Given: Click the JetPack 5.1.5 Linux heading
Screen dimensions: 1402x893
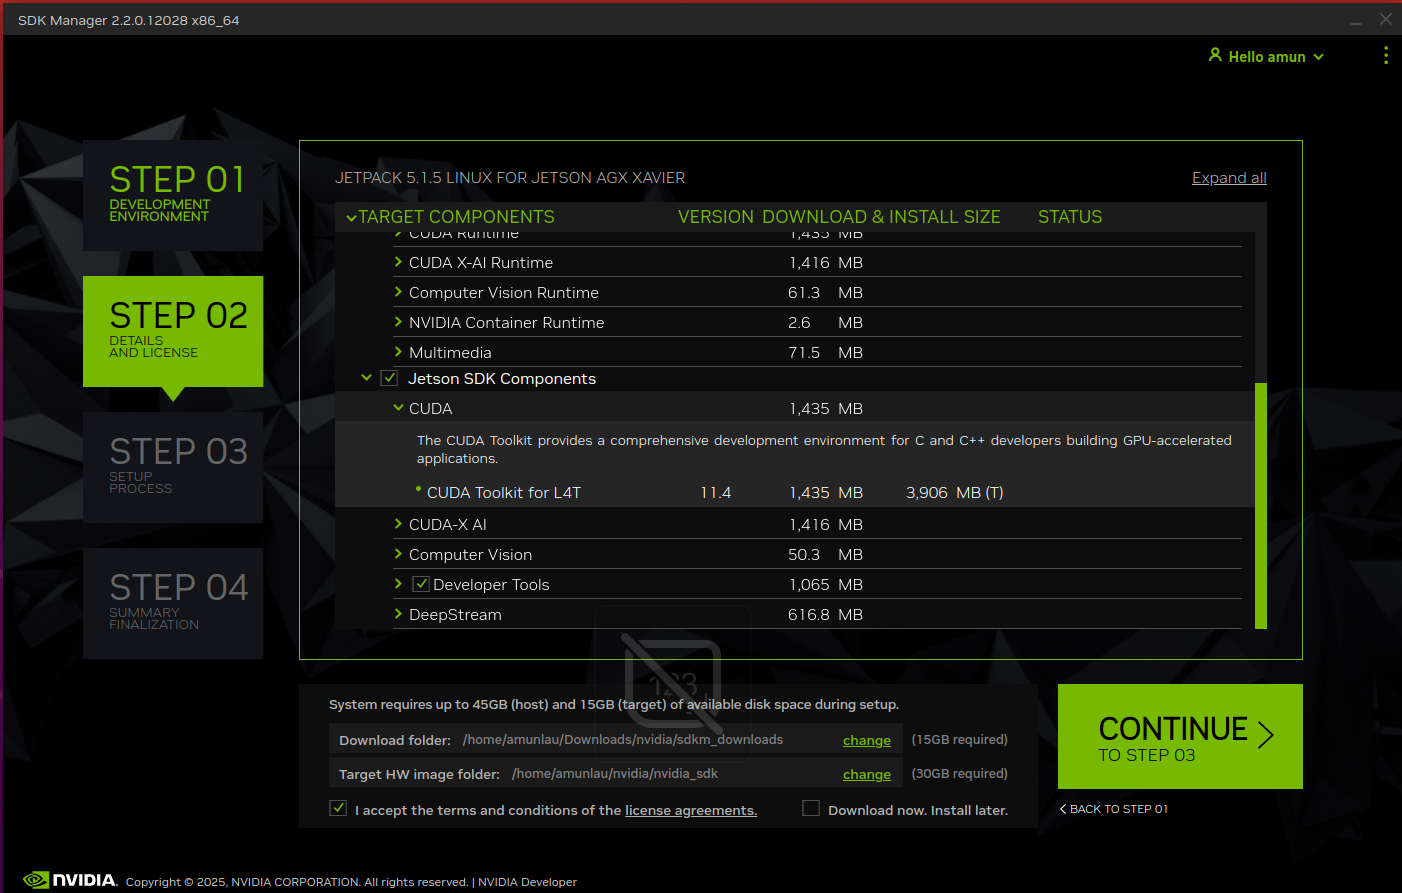Looking at the screenshot, I should coord(510,178).
